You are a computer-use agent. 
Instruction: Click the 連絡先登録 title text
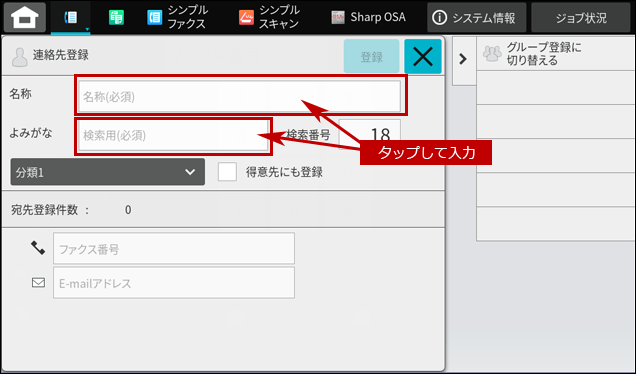(61, 55)
